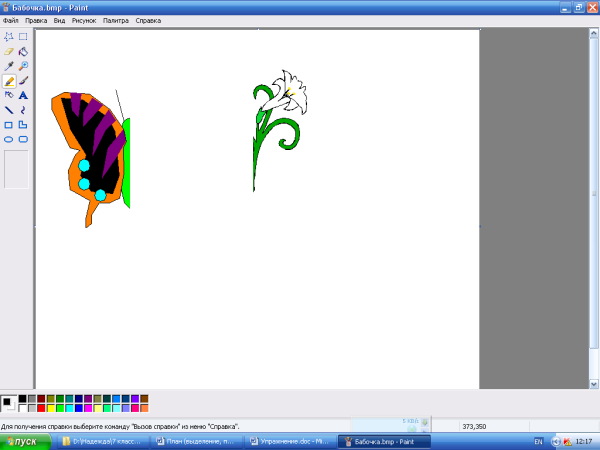Pick the red color in palette

[42, 408]
